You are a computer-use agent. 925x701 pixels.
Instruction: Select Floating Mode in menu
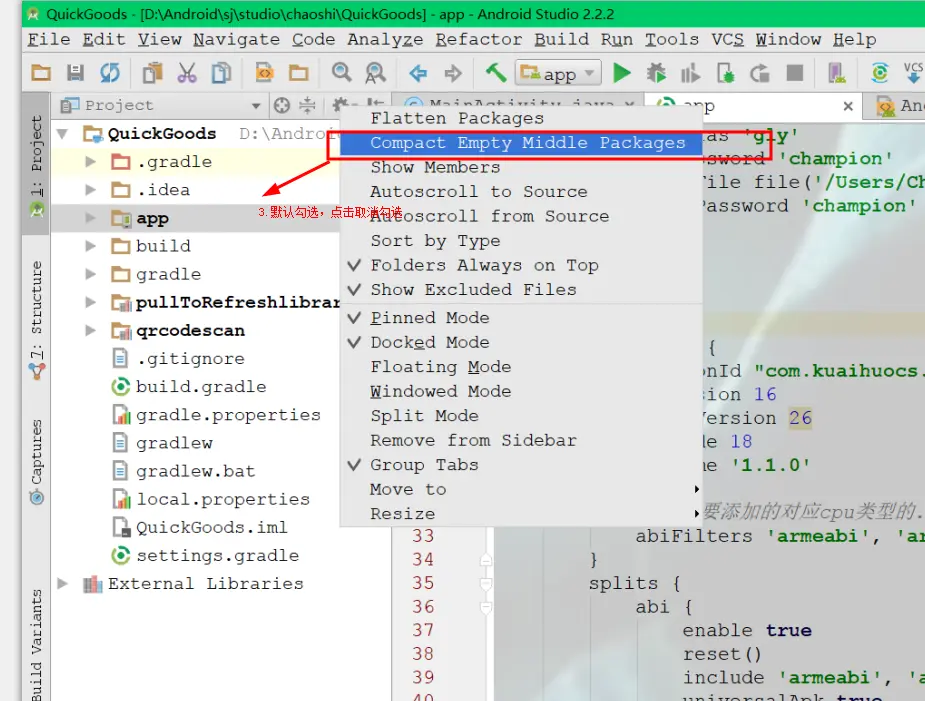point(521,367)
